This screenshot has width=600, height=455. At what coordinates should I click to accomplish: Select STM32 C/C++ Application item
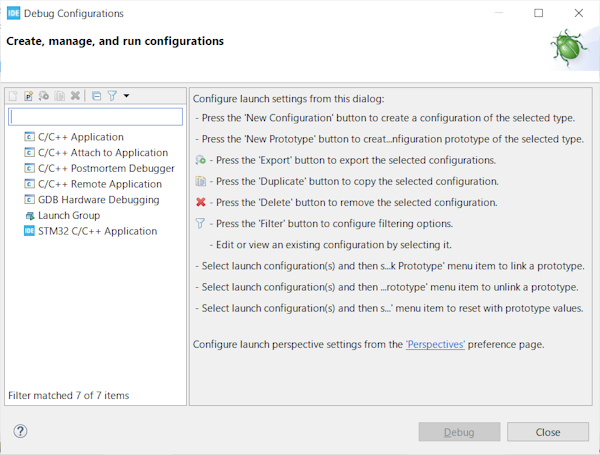pyautogui.click(x=97, y=231)
